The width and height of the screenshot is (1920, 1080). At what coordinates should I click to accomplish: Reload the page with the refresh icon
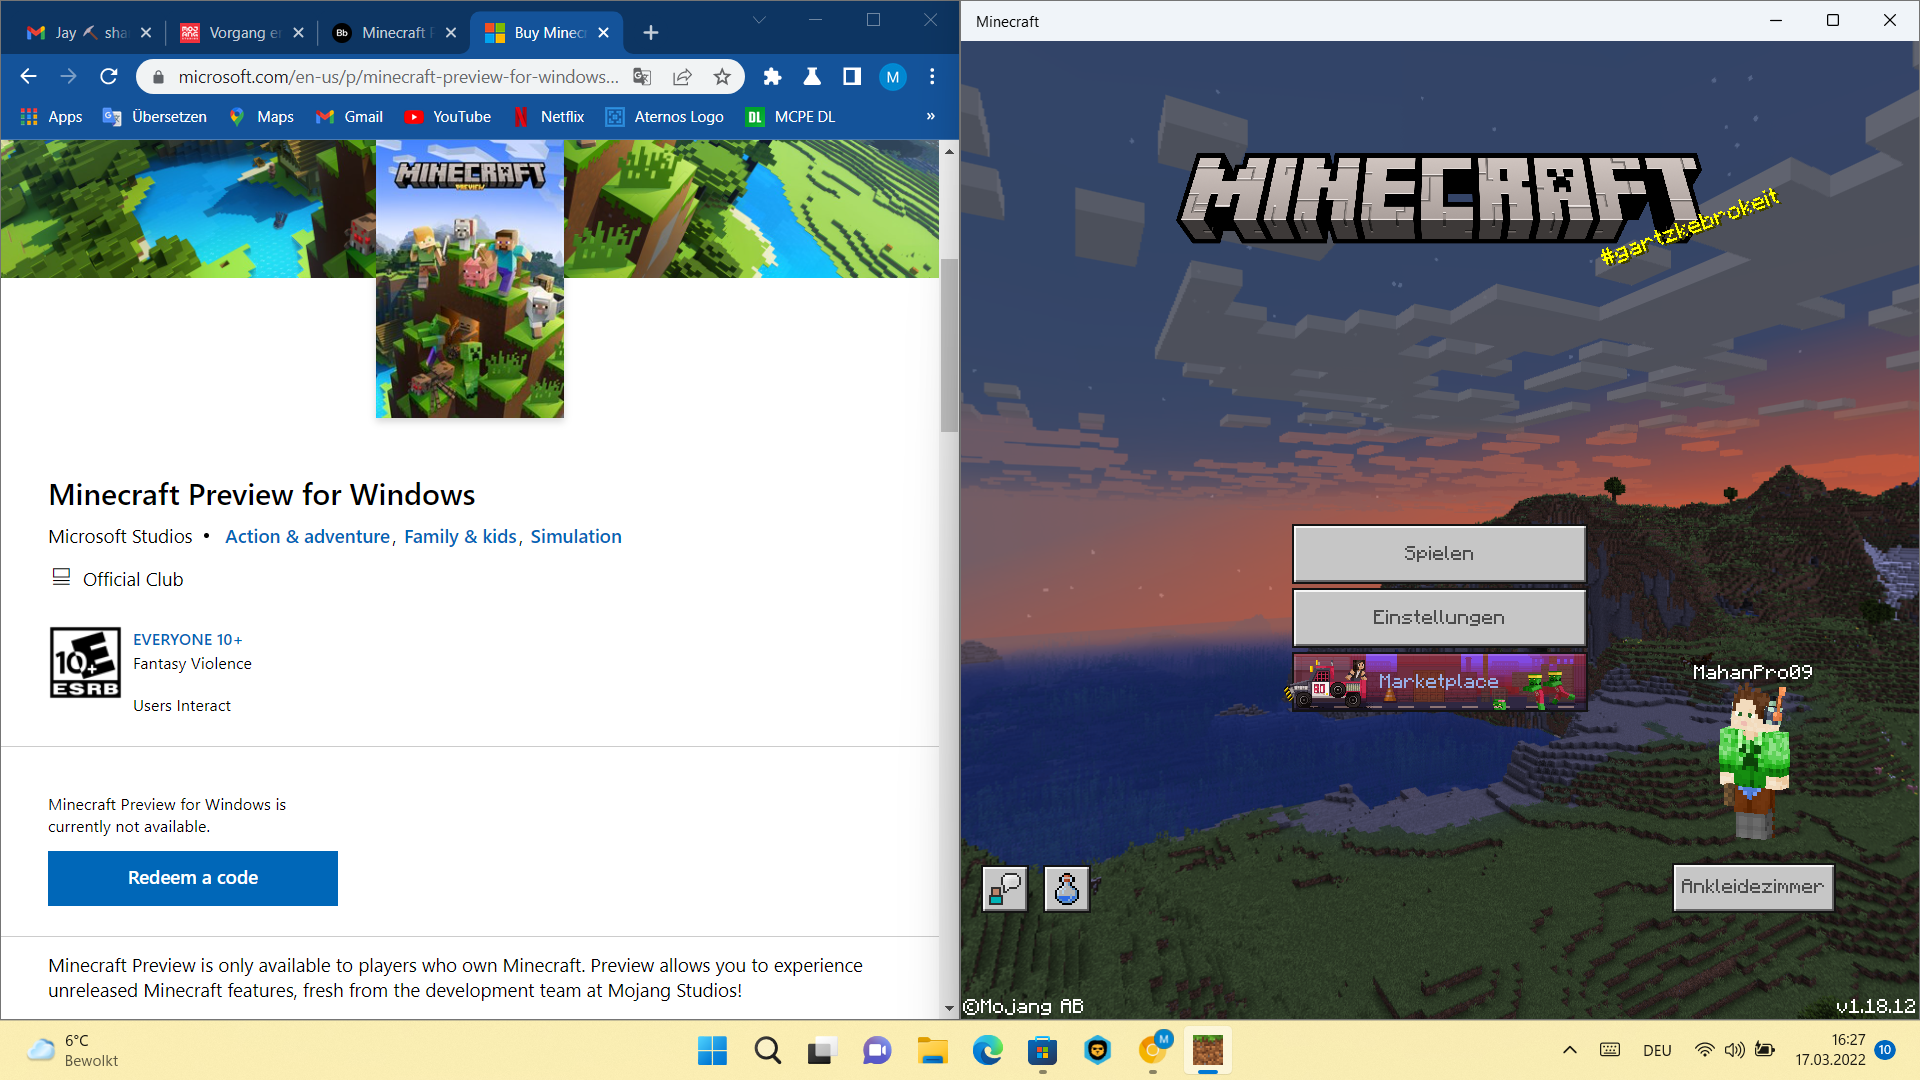coord(109,77)
